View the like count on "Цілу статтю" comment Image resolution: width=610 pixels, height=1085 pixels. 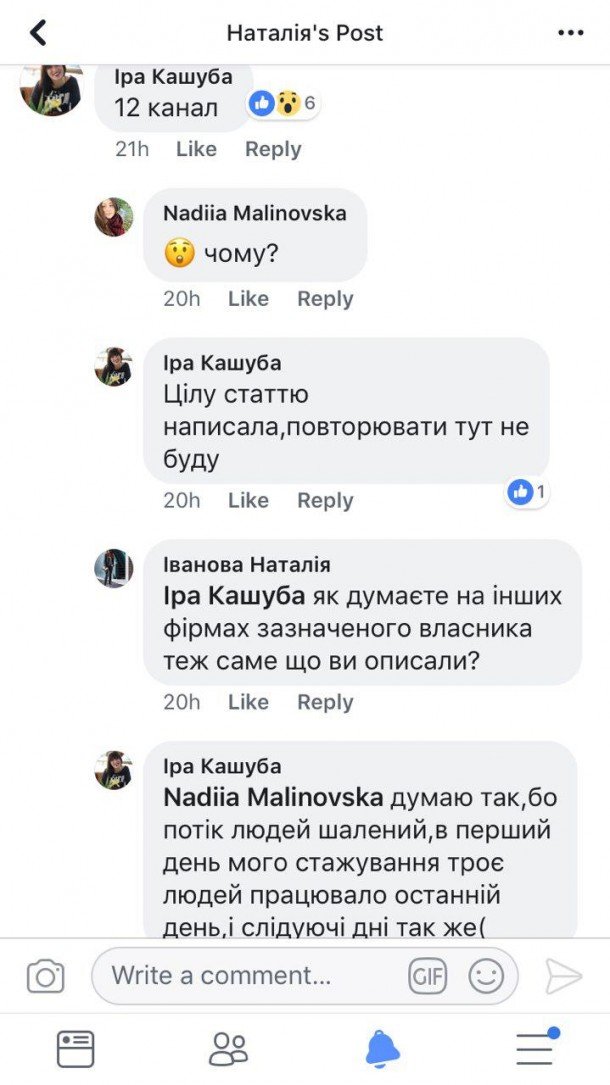point(527,492)
